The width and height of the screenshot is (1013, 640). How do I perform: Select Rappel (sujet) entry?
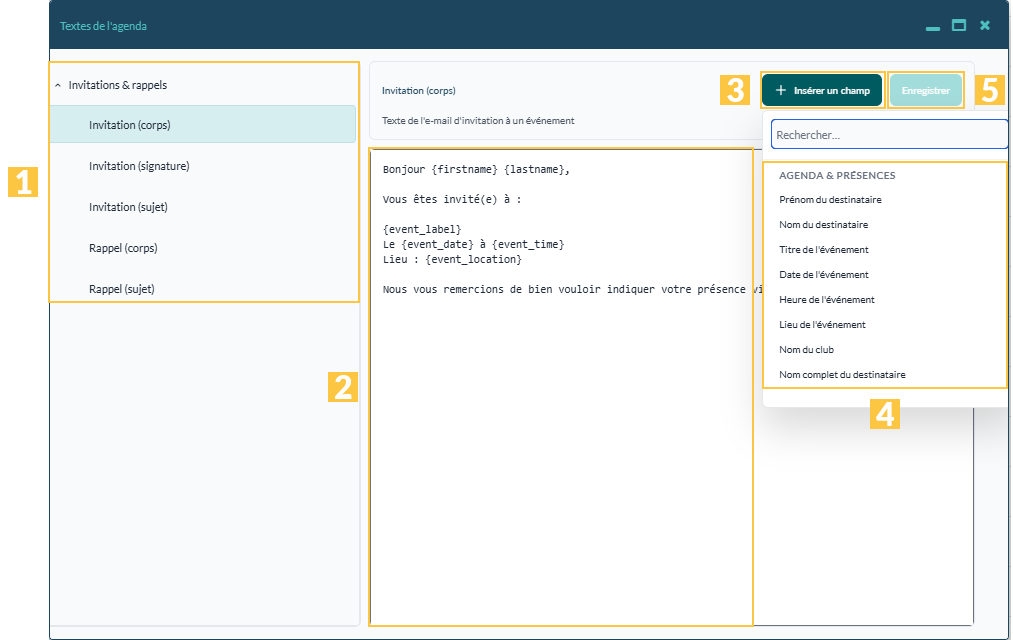203,289
